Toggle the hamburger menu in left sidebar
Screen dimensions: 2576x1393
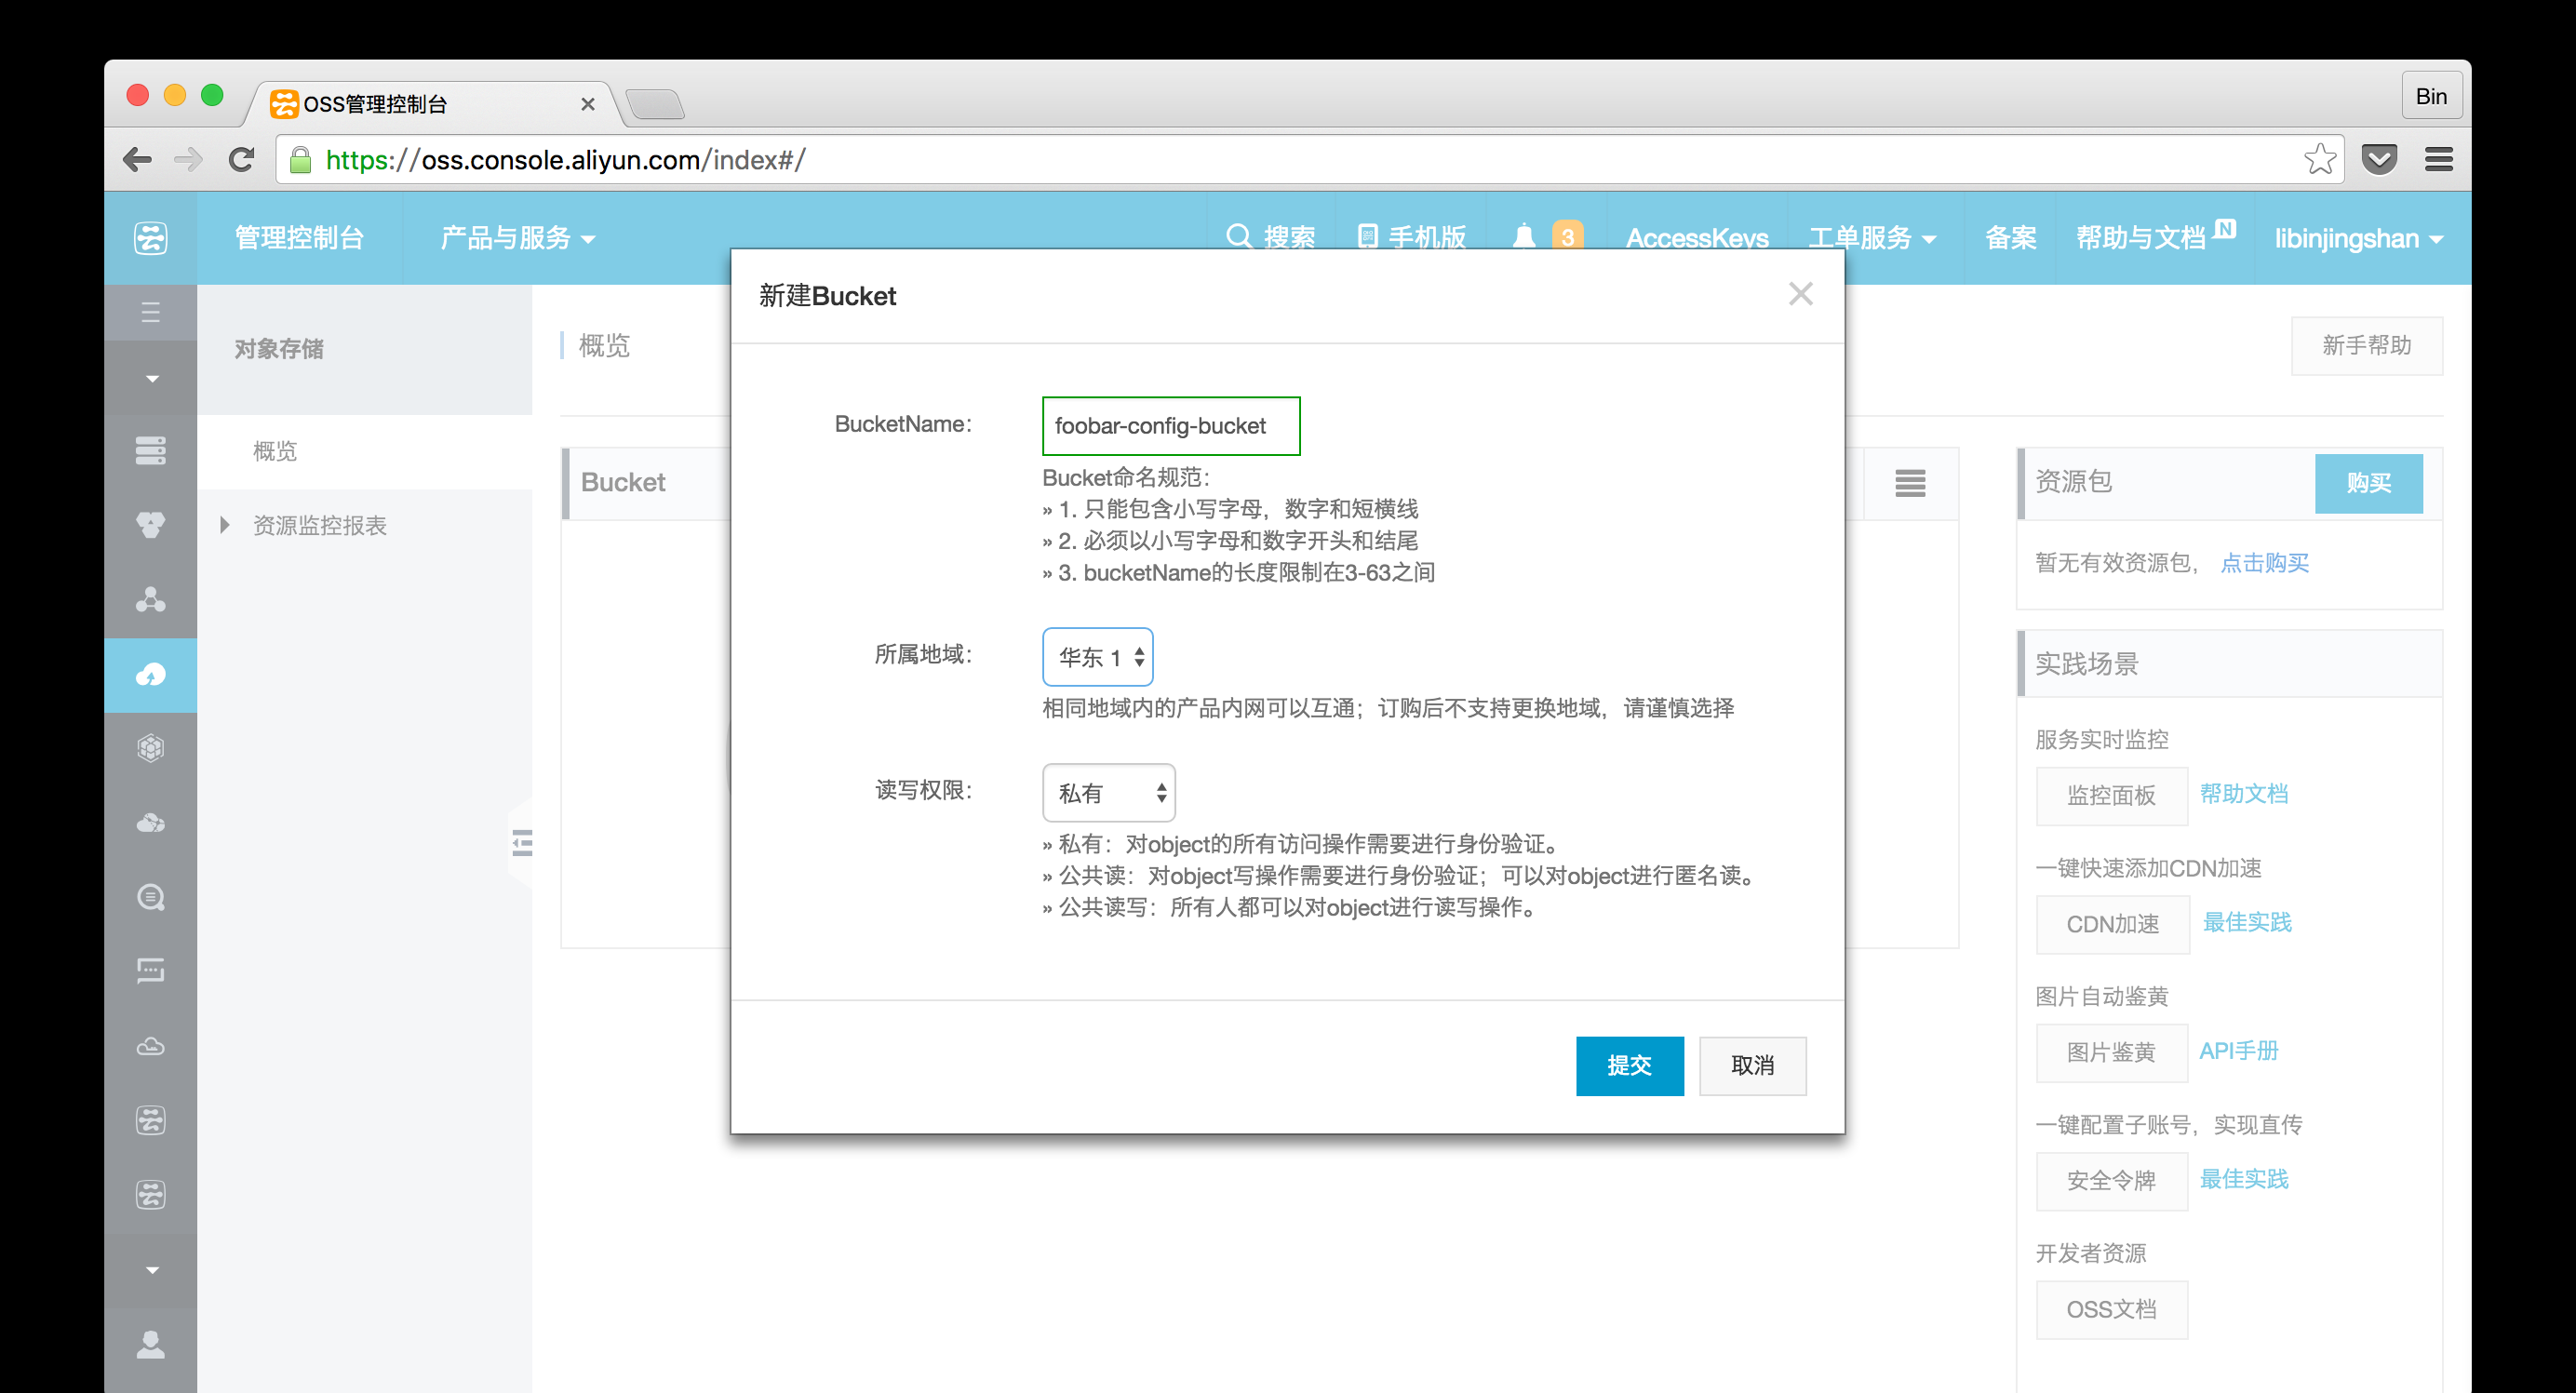click(151, 312)
